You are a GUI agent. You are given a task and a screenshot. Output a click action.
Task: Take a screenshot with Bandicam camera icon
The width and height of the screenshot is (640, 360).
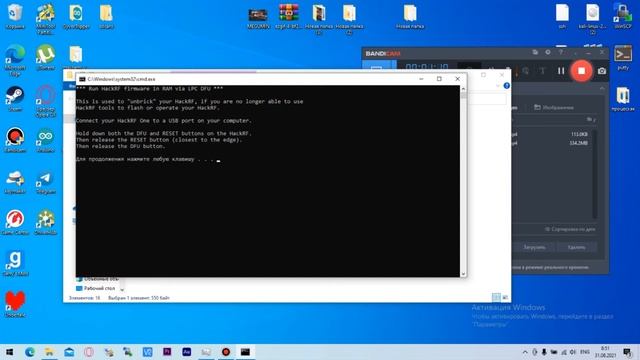[602, 71]
